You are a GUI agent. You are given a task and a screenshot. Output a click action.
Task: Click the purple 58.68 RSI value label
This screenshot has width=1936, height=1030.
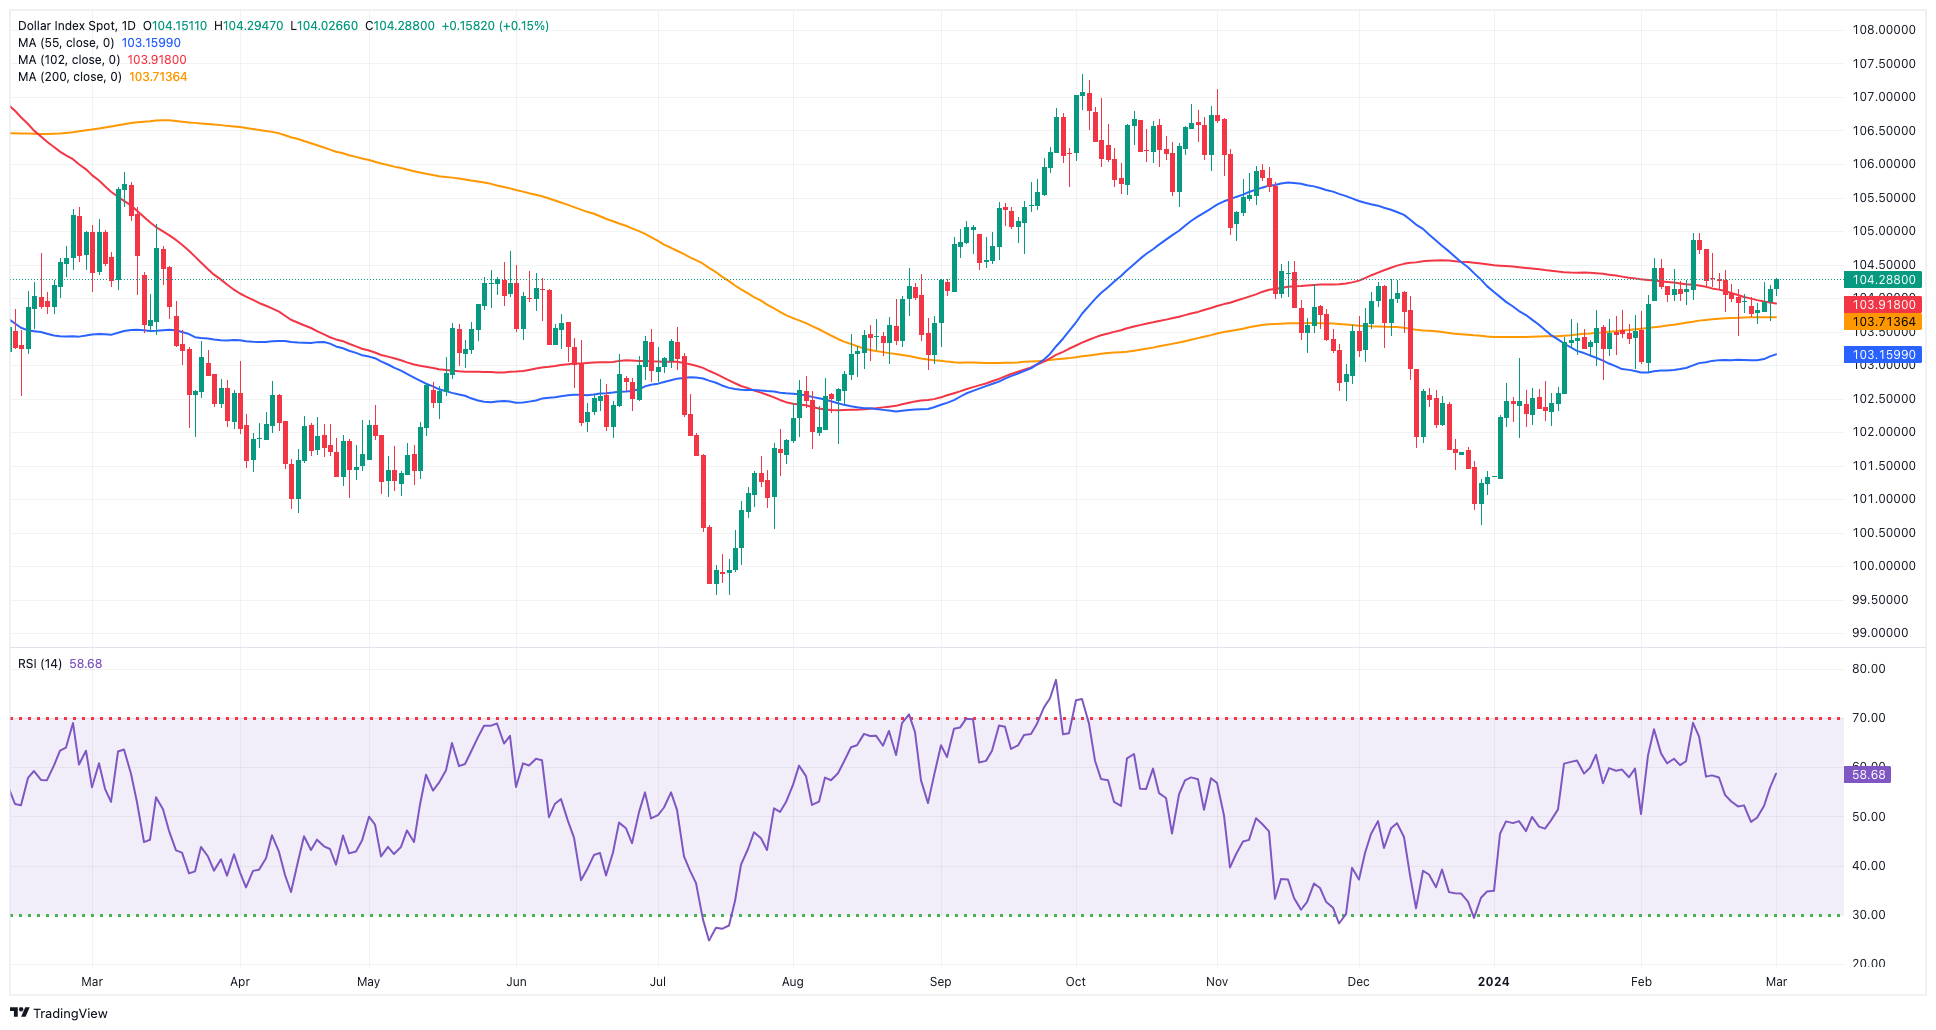click(1867, 775)
